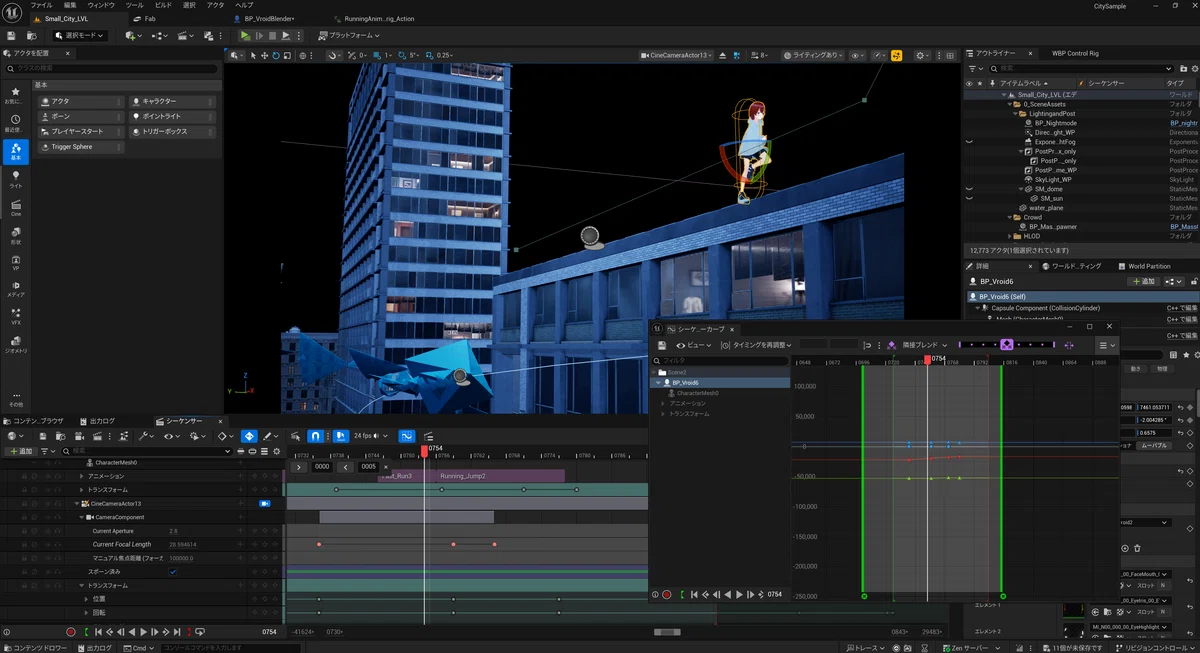Viewport: 1200px width, 653px height.
Task: Open the ライティングあり view mode dropdown
Action: point(813,55)
